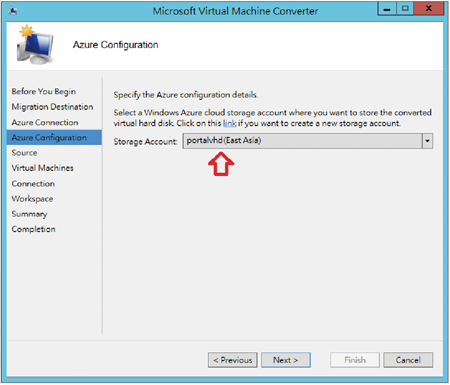Switch to the Virtual Machines step

click(x=42, y=168)
